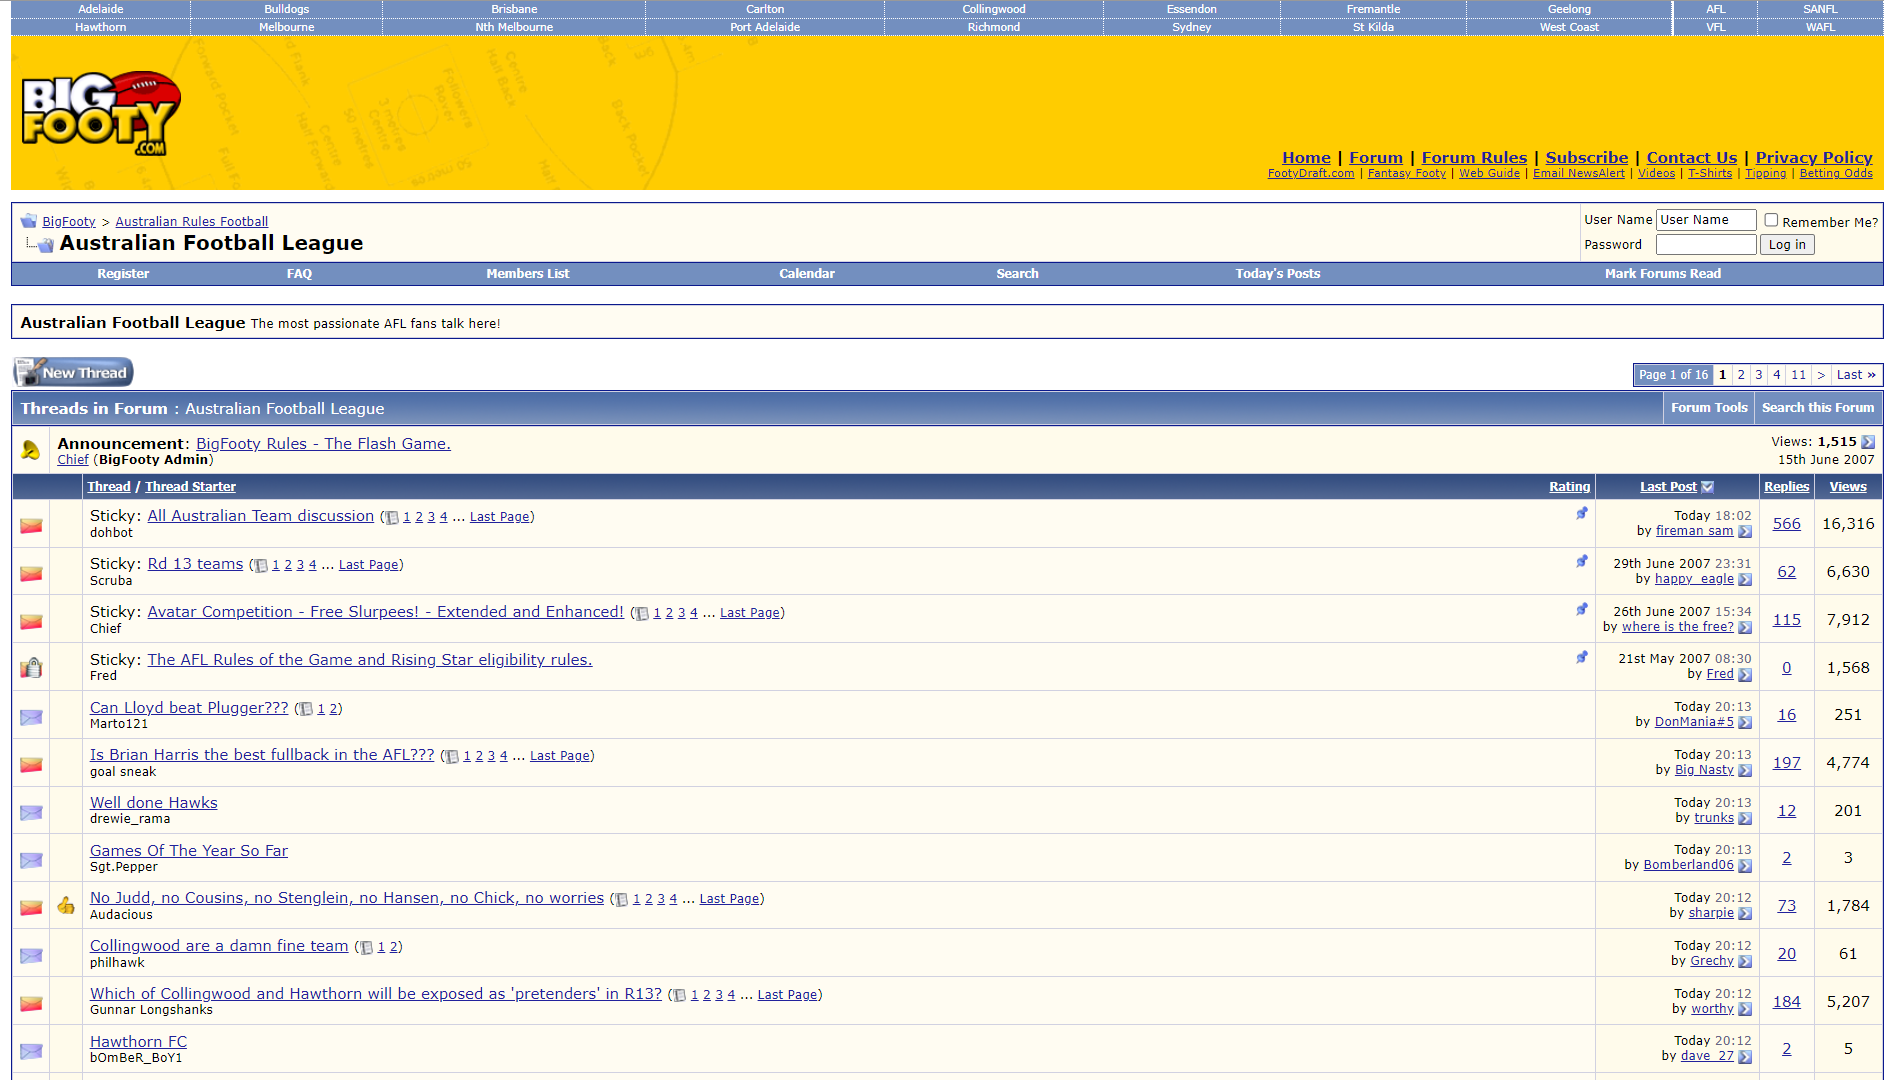Click the announcement views arrow icon
Viewport: 1884px width, 1080px height.
1868,442
